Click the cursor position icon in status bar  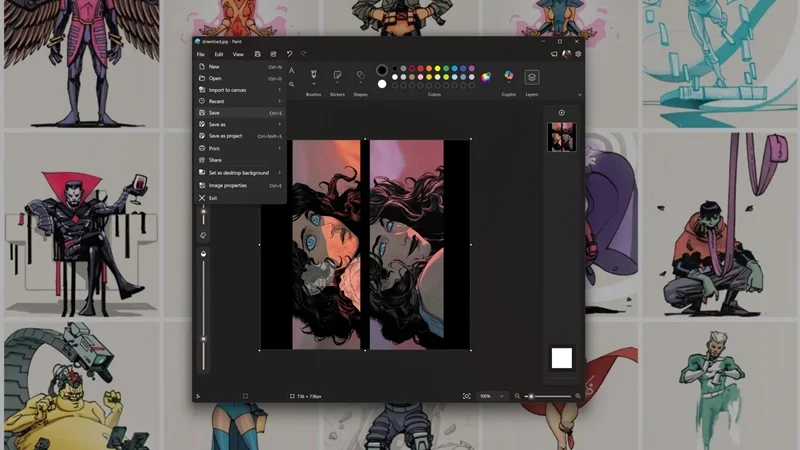click(x=198, y=396)
